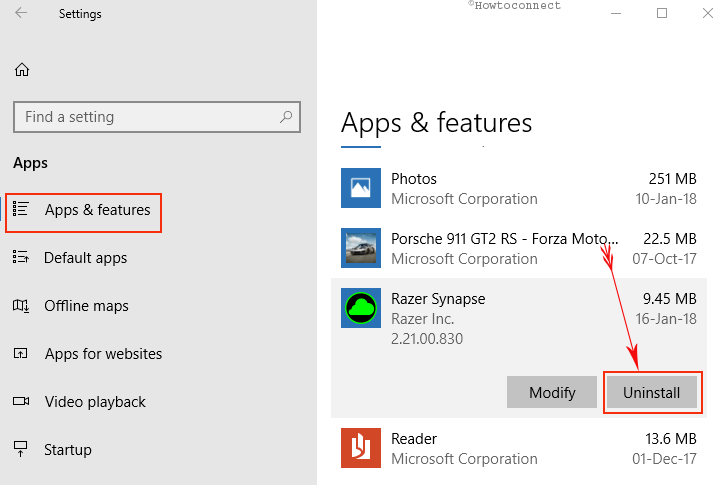This screenshot has width=726, height=485.
Task: Click the Razer Synapse green cloud icon
Action: (x=361, y=308)
